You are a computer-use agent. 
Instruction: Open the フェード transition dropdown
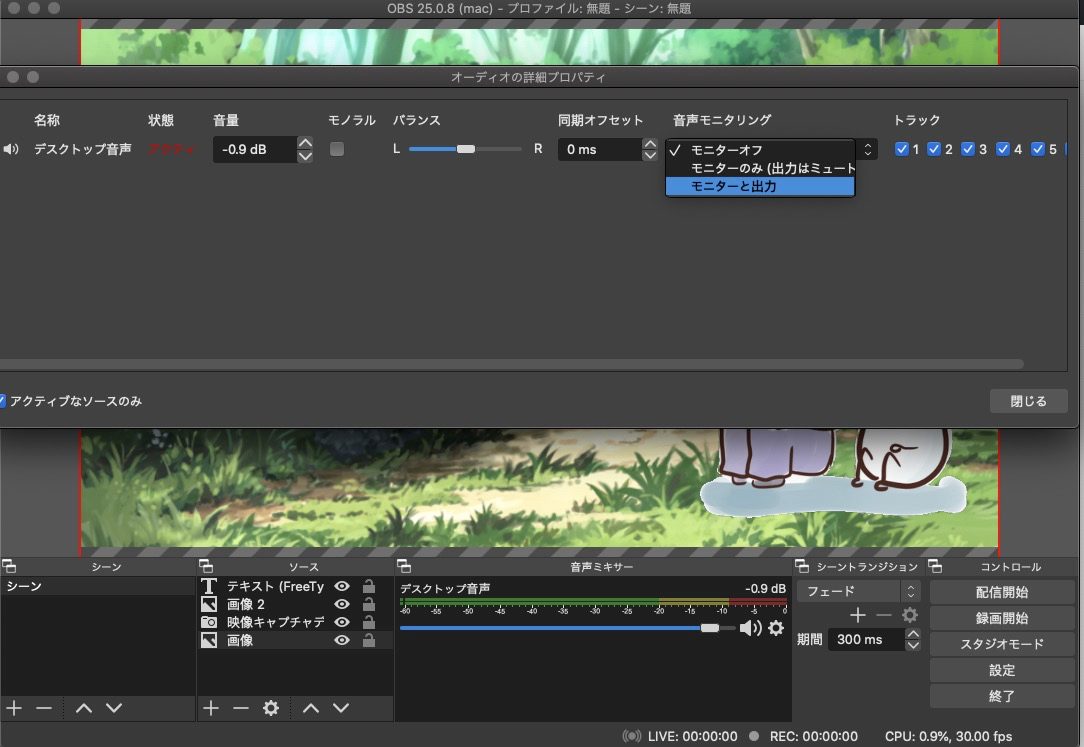click(x=859, y=592)
